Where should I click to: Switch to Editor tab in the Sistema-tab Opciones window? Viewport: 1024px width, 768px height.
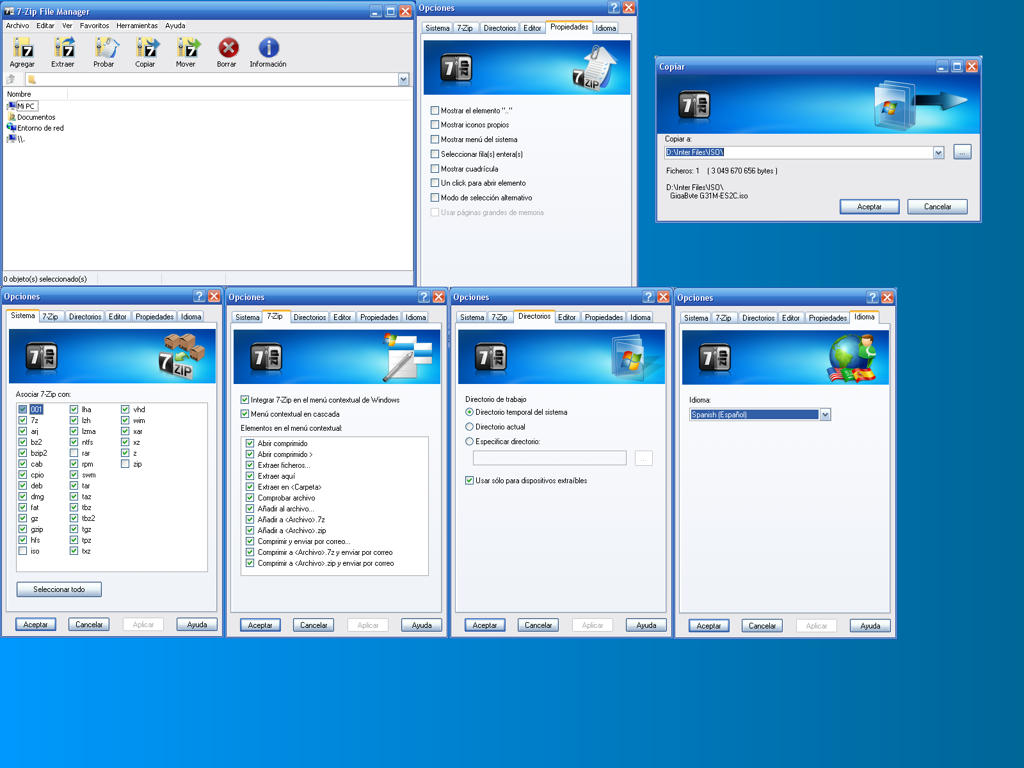coord(118,317)
